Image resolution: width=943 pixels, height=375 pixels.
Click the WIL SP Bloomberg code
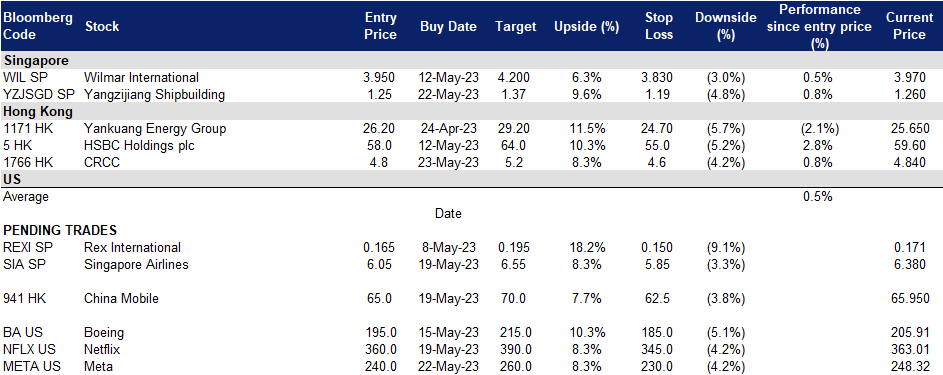tap(22, 78)
